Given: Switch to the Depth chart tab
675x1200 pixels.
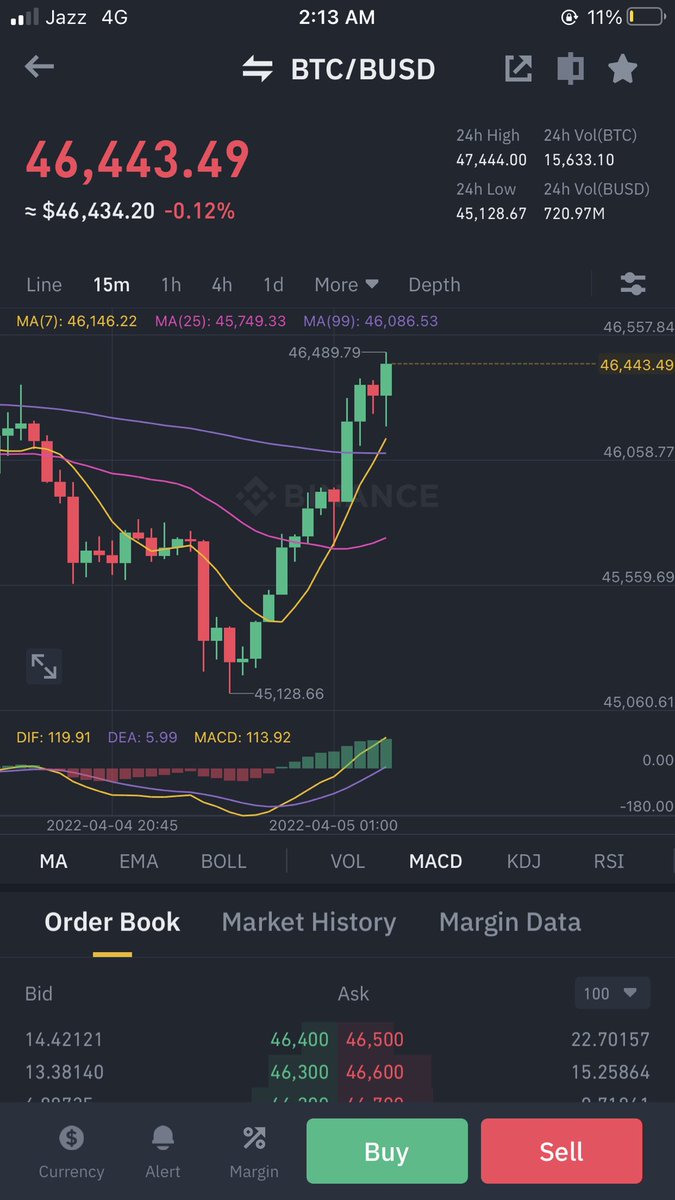Looking at the screenshot, I should coord(434,285).
